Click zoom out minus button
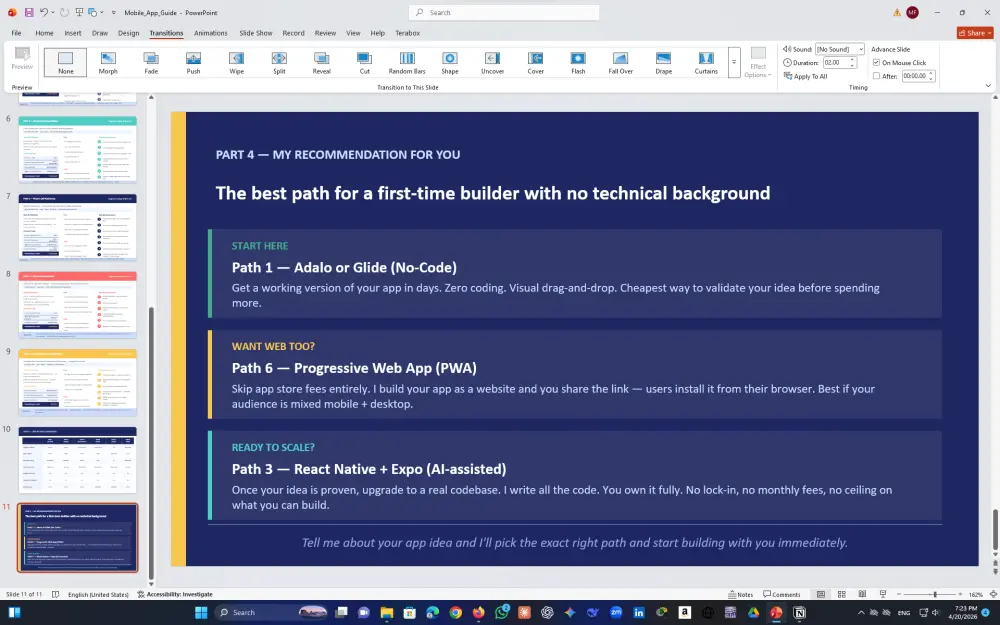 point(899,594)
